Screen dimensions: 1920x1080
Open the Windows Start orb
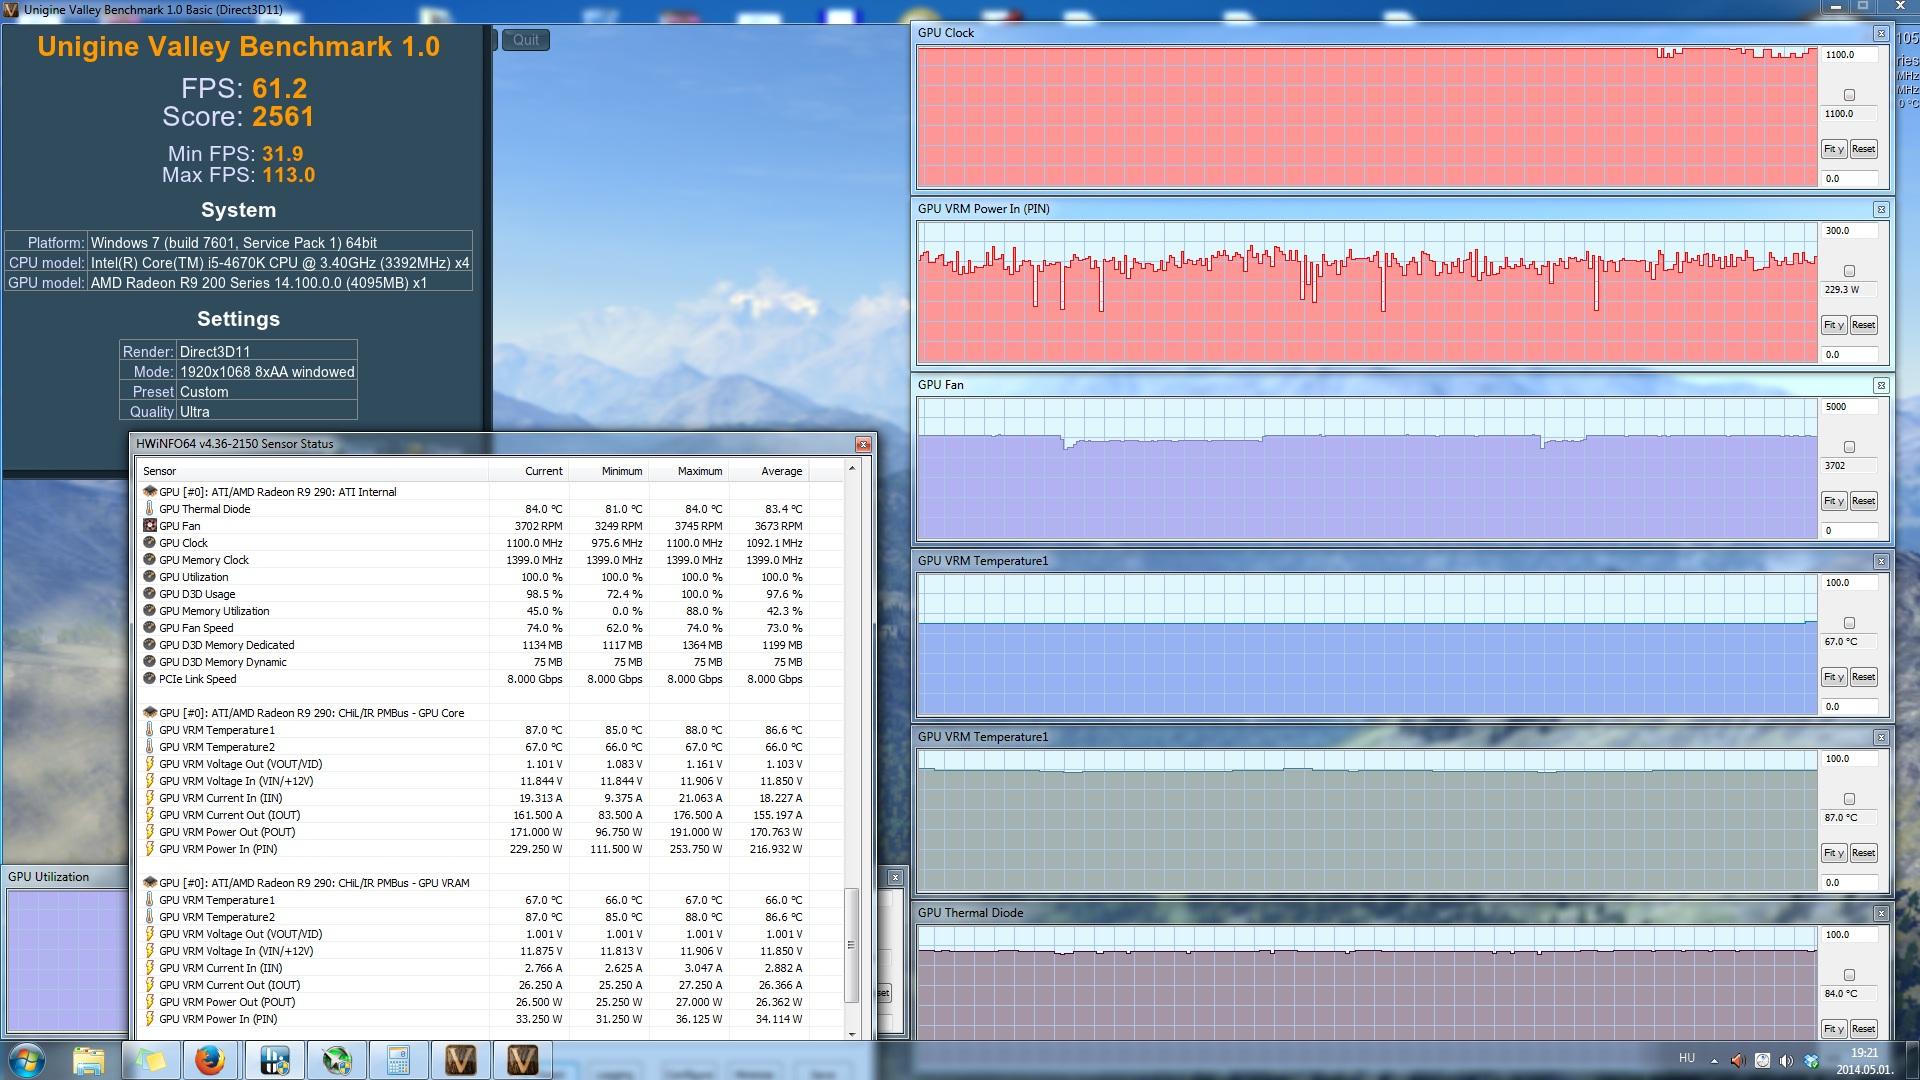click(x=26, y=1060)
